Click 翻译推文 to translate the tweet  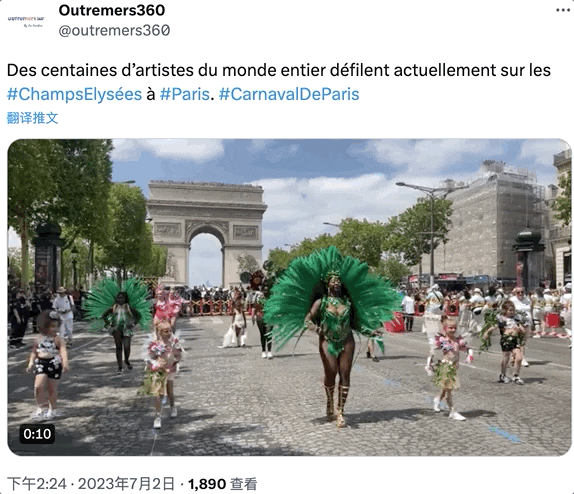pyautogui.click(x=33, y=118)
